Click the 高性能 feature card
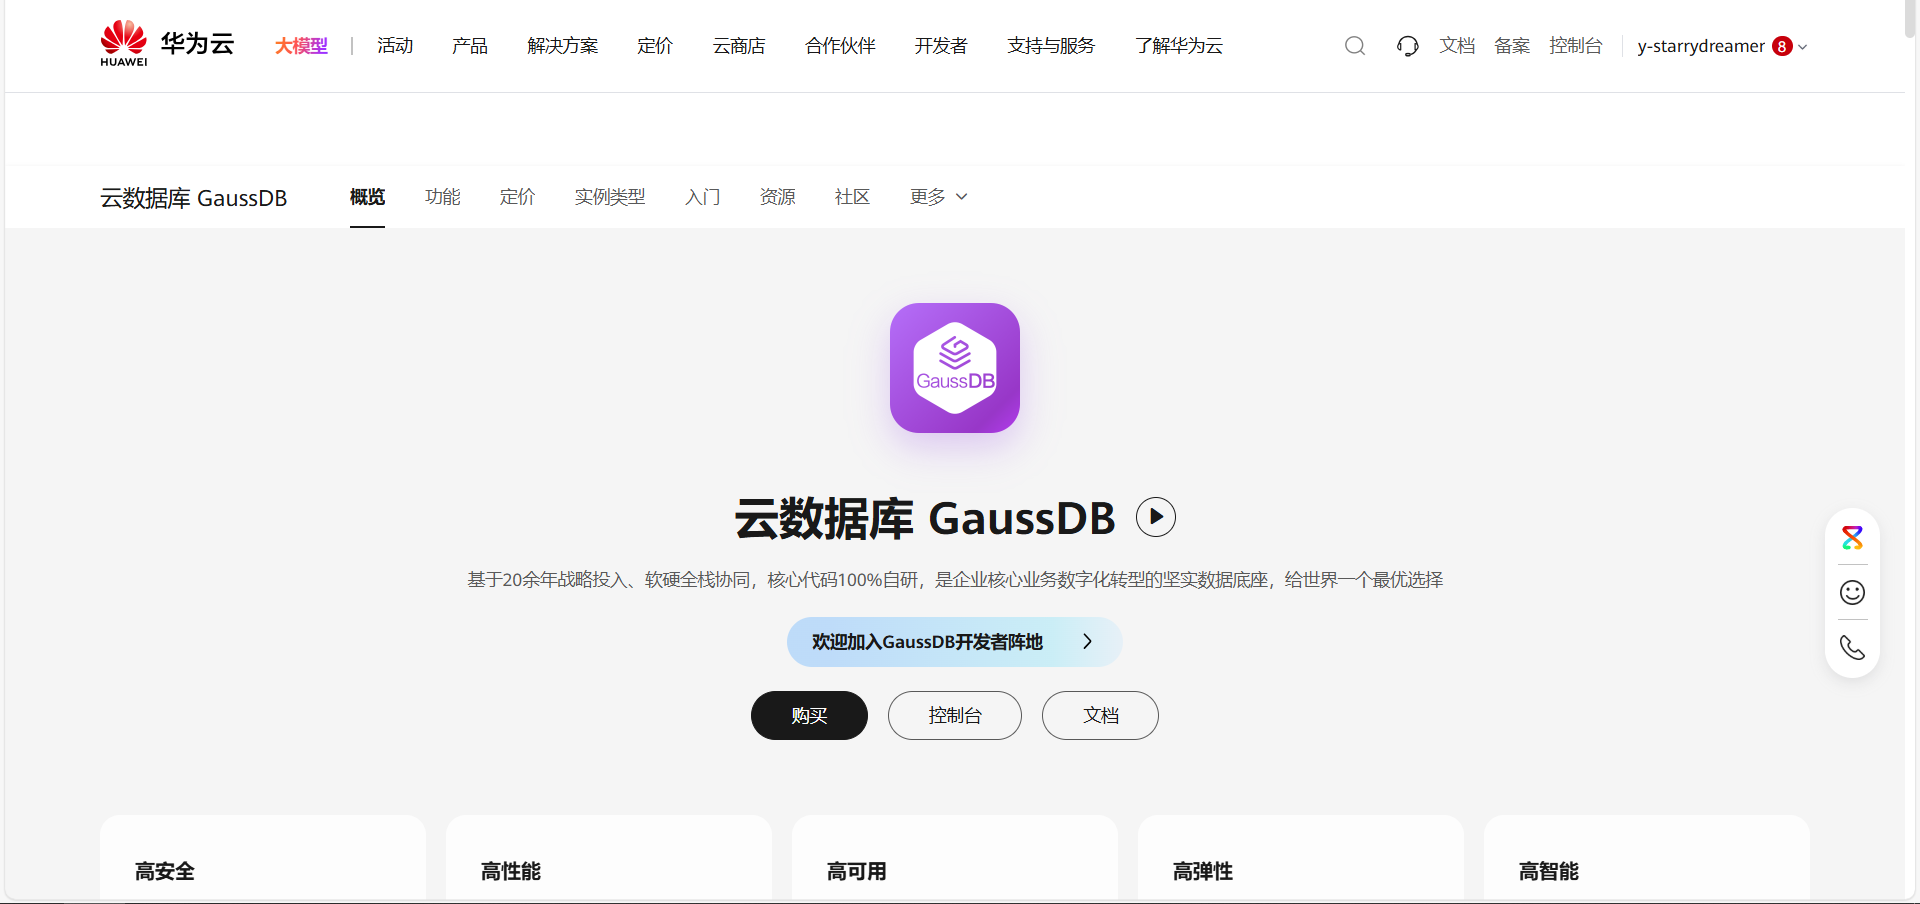This screenshot has height=904, width=1920. [609, 858]
